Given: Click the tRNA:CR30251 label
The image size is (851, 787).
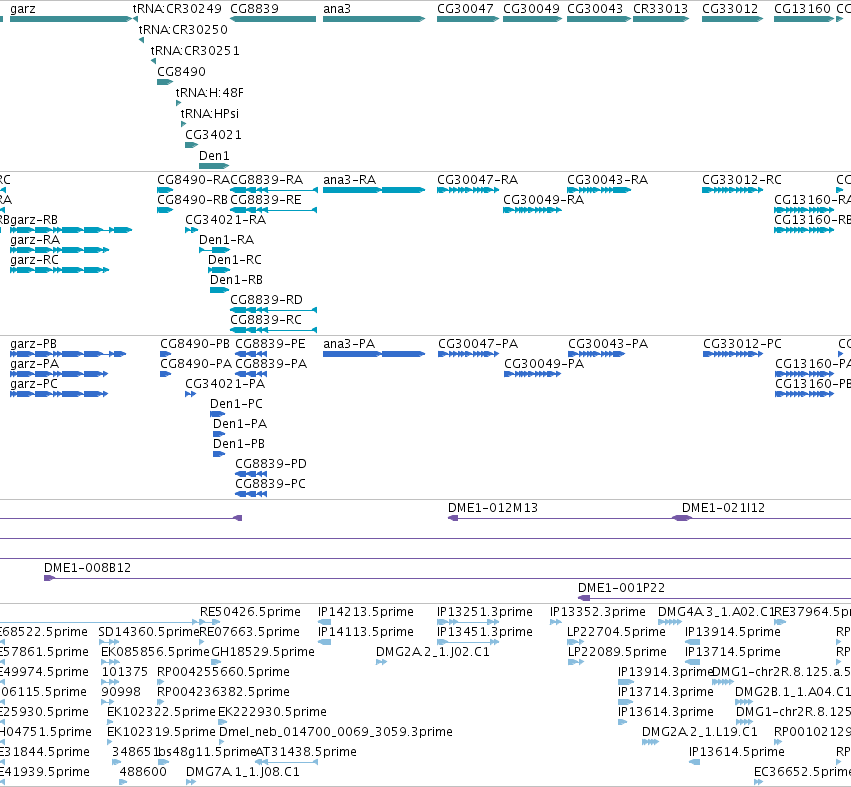Looking at the screenshot, I should pyautogui.click(x=195, y=50).
